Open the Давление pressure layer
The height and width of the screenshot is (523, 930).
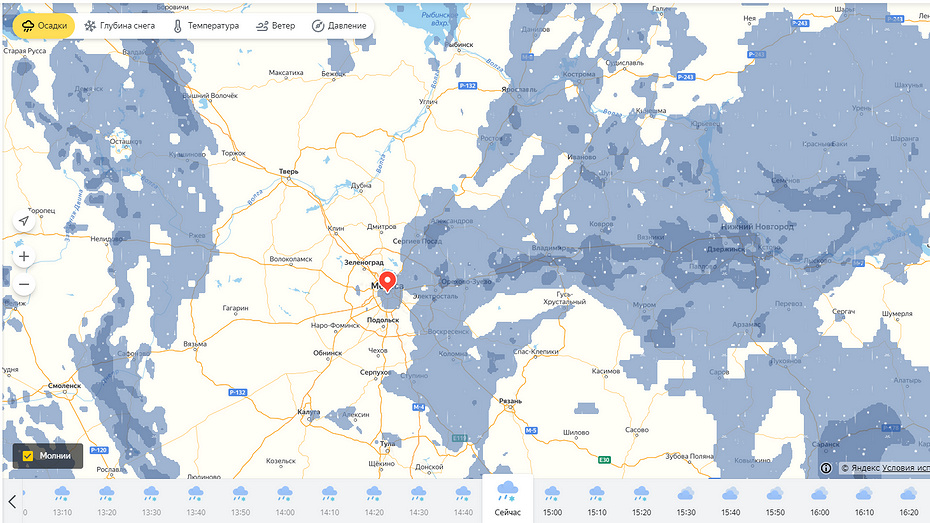(x=340, y=26)
